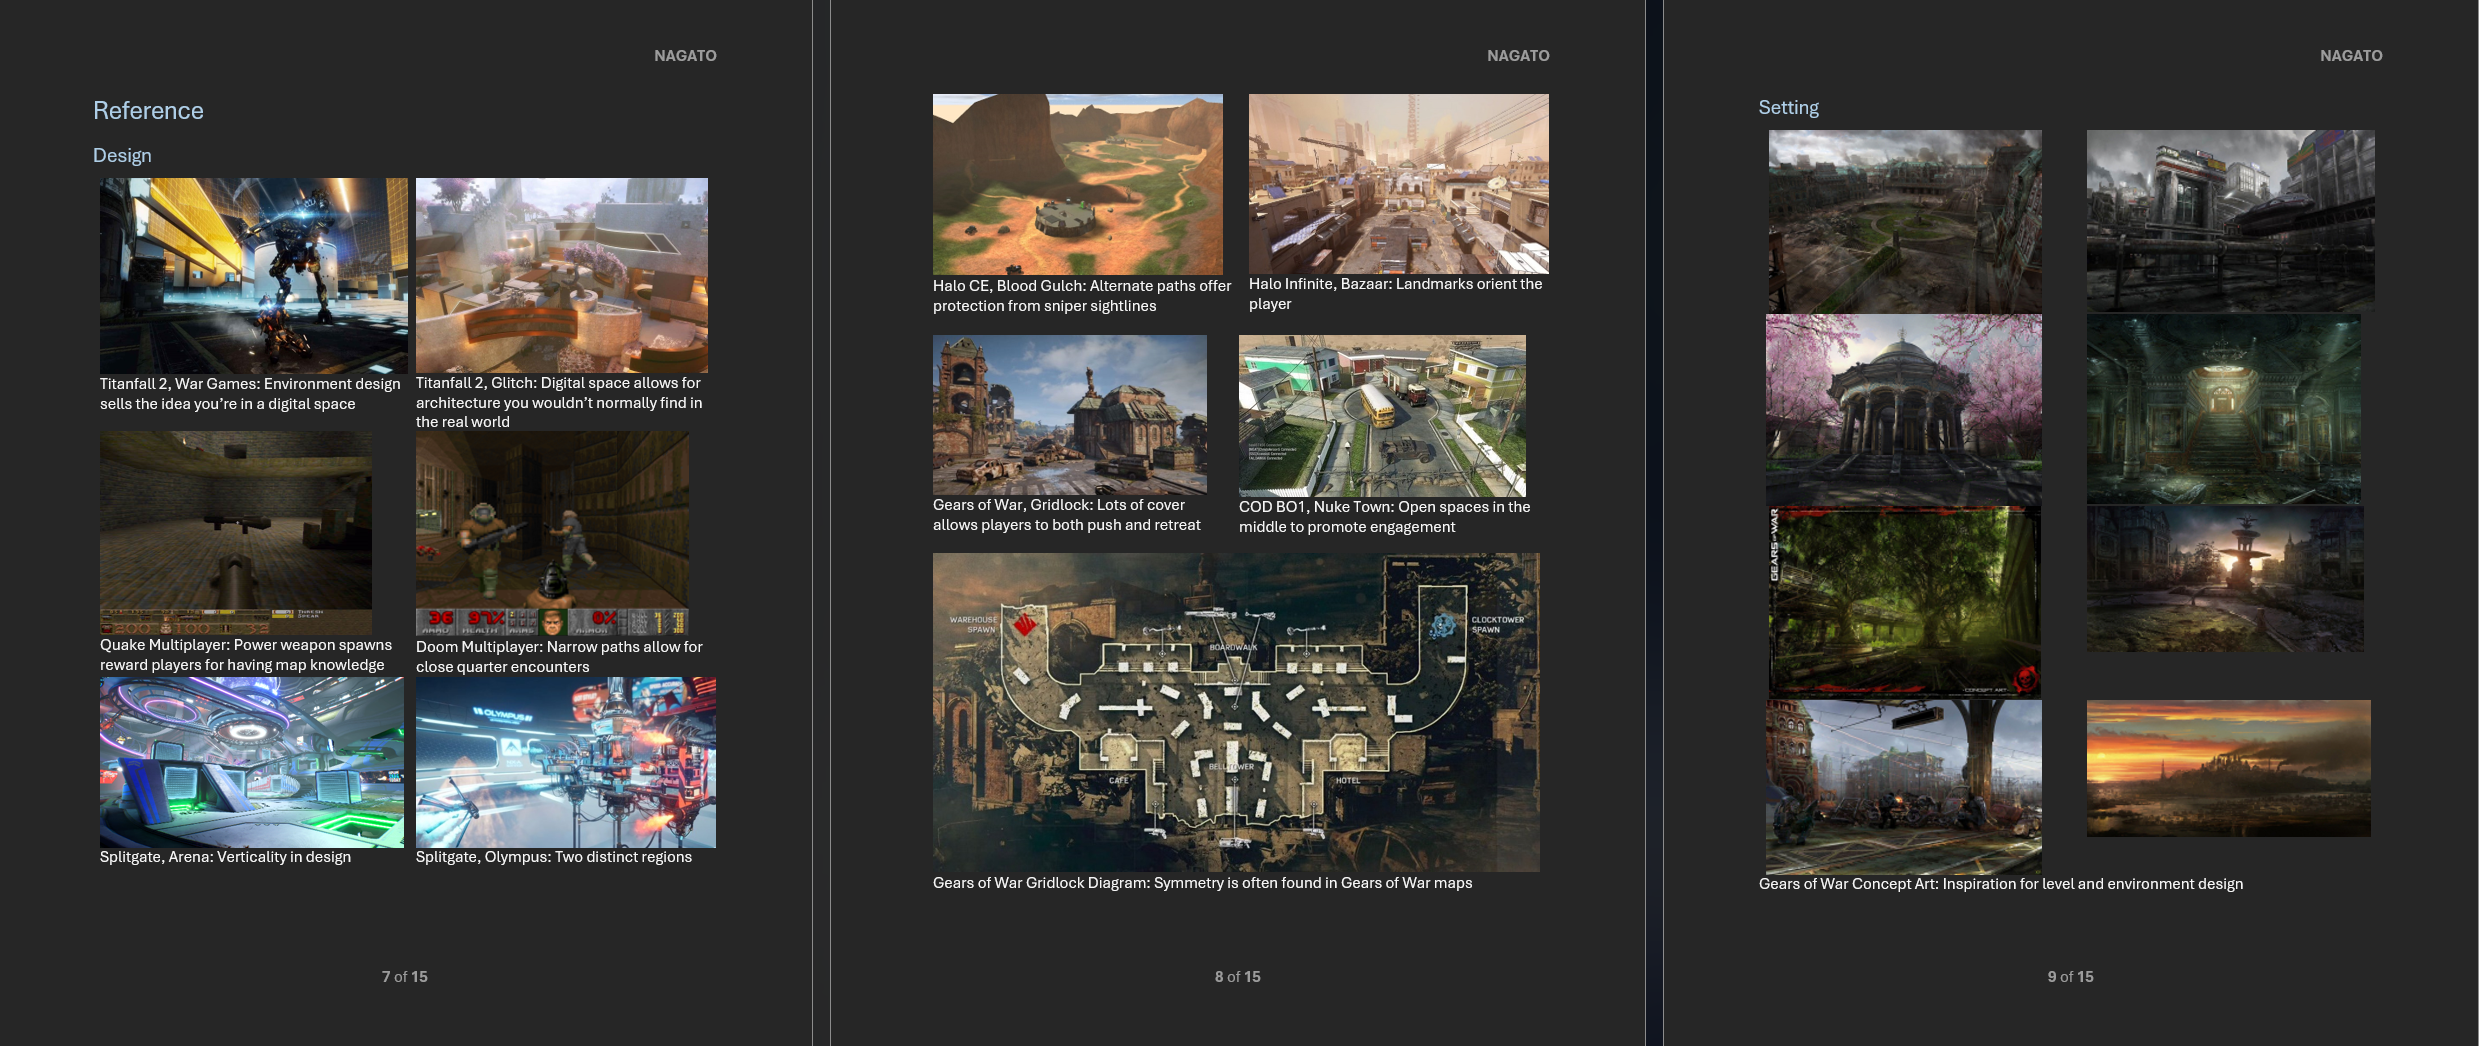Click the Splitgate Arena image
Viewport: 2479px width, 1046px height.
(252, 762)
